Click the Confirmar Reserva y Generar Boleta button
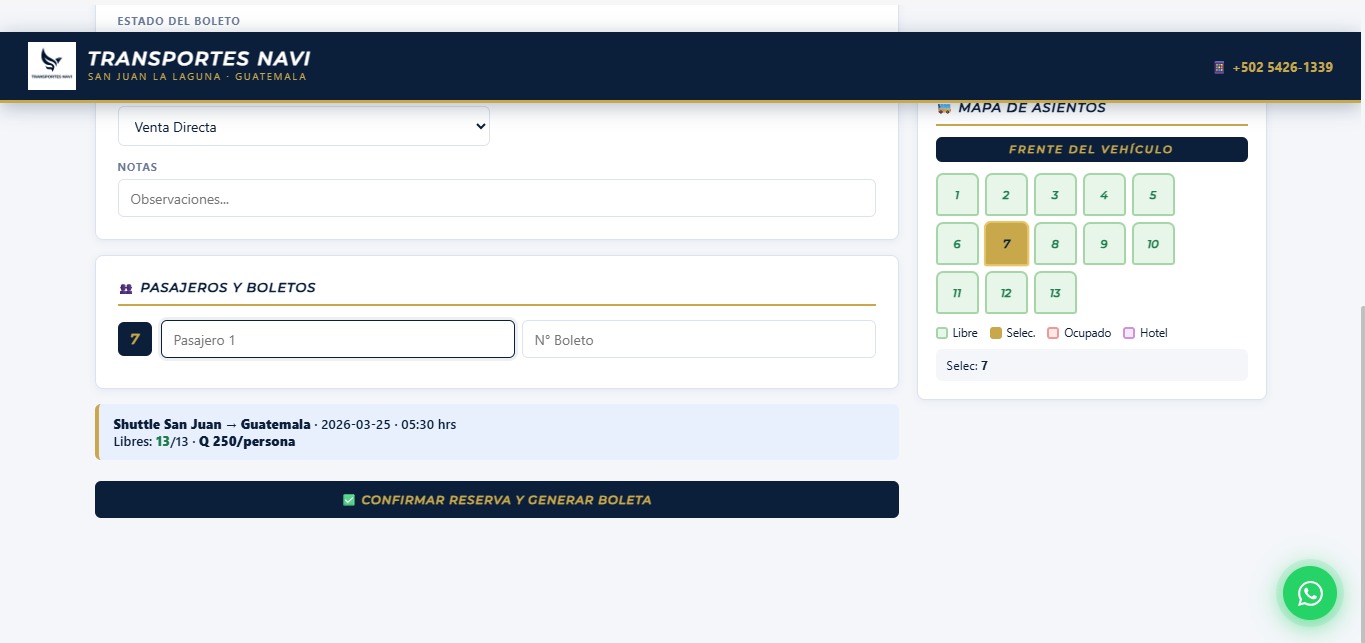 pyautogui.click(x=497, y=500)
